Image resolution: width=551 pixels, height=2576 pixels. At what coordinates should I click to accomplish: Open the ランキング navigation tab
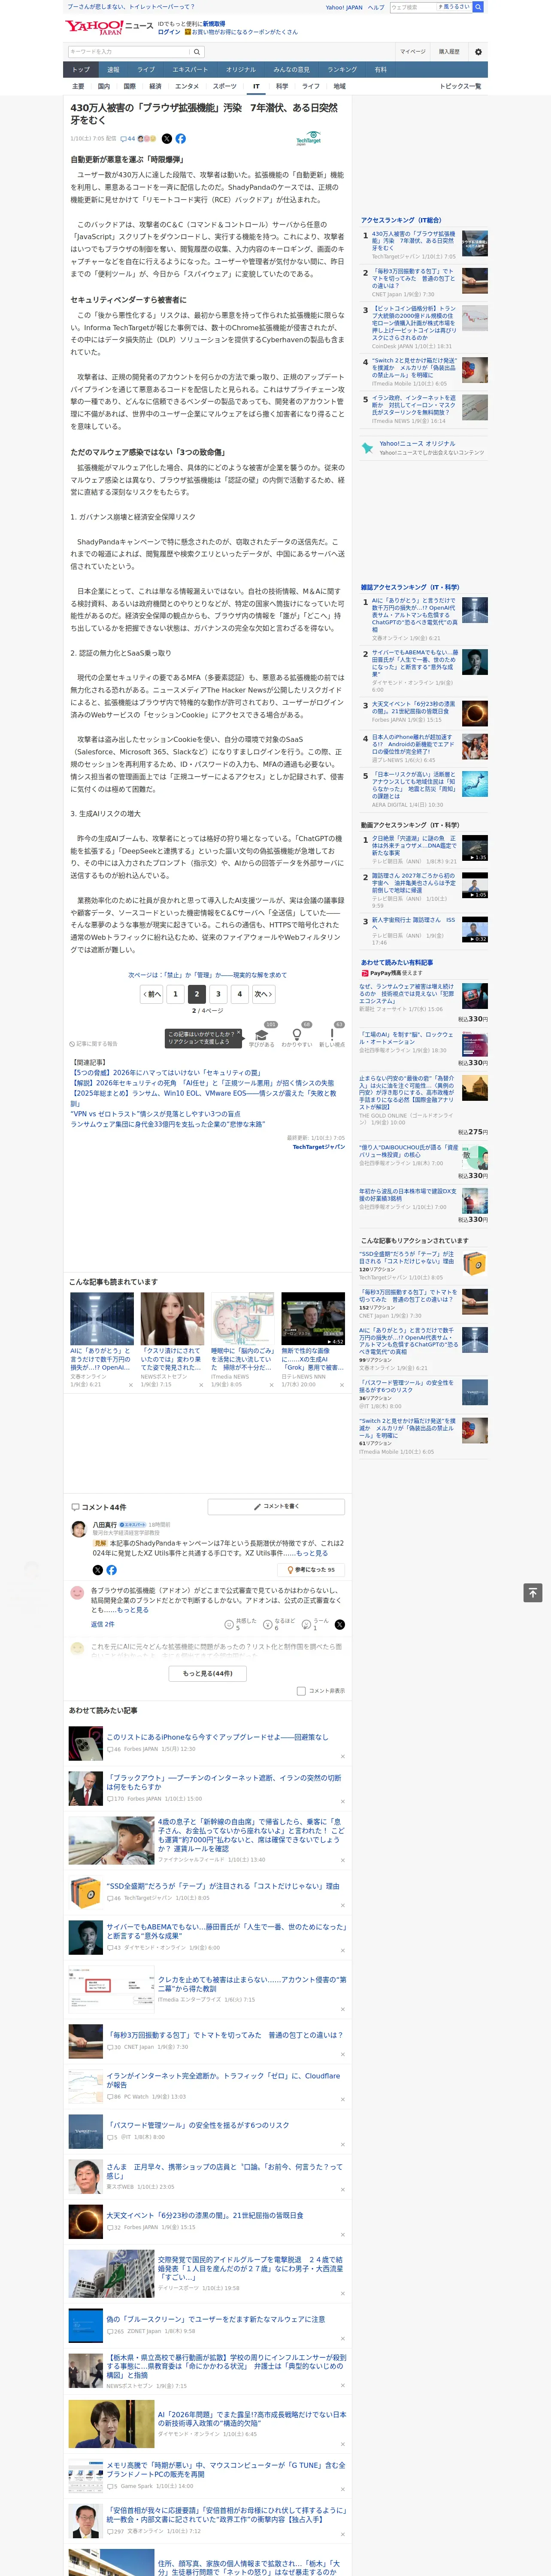coord(342,70)
